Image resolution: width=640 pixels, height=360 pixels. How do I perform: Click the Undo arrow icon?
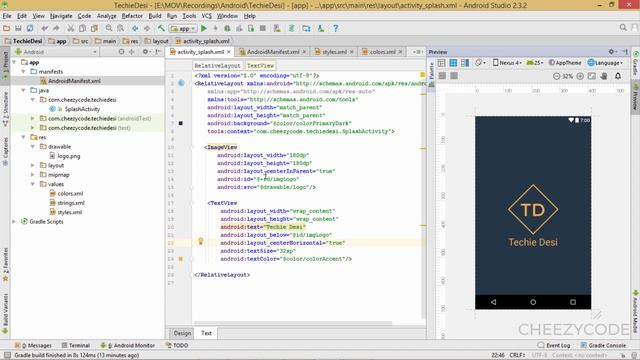[44, 28]
